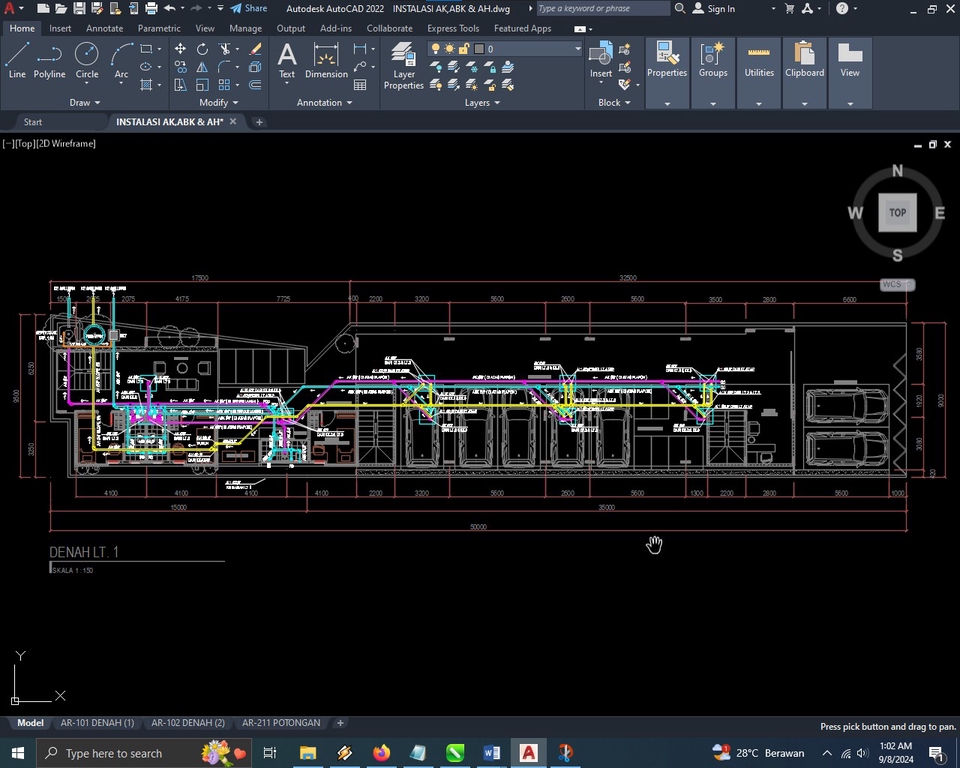The height and width of the screenshot is (768, 960).
Task: Click the Erase tool icon
Action: [x=255, y=49]
